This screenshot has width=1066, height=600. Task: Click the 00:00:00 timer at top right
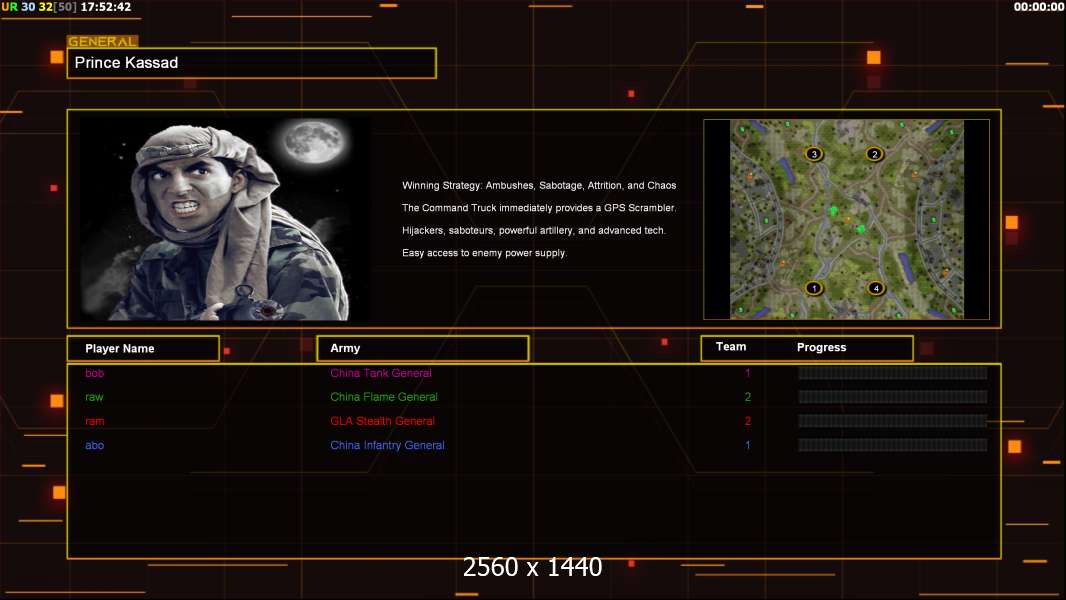point(1038,7)
